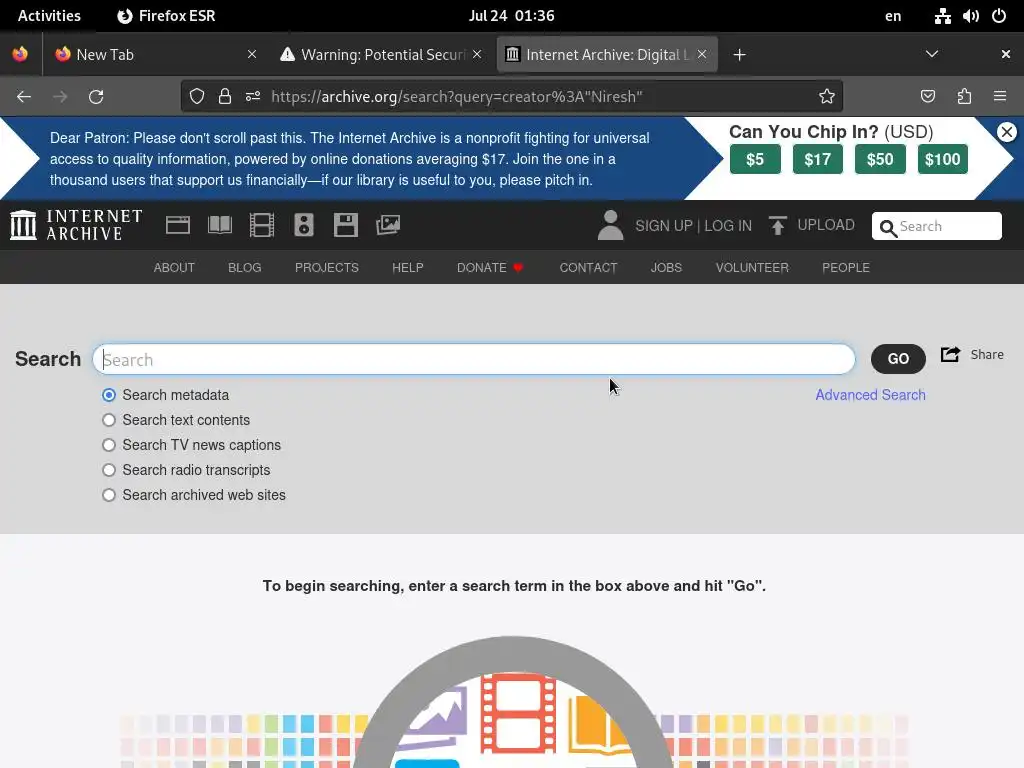Click the user avatar icon
The width and height of the screenshot is (1024, 768).
coord(611,225)
